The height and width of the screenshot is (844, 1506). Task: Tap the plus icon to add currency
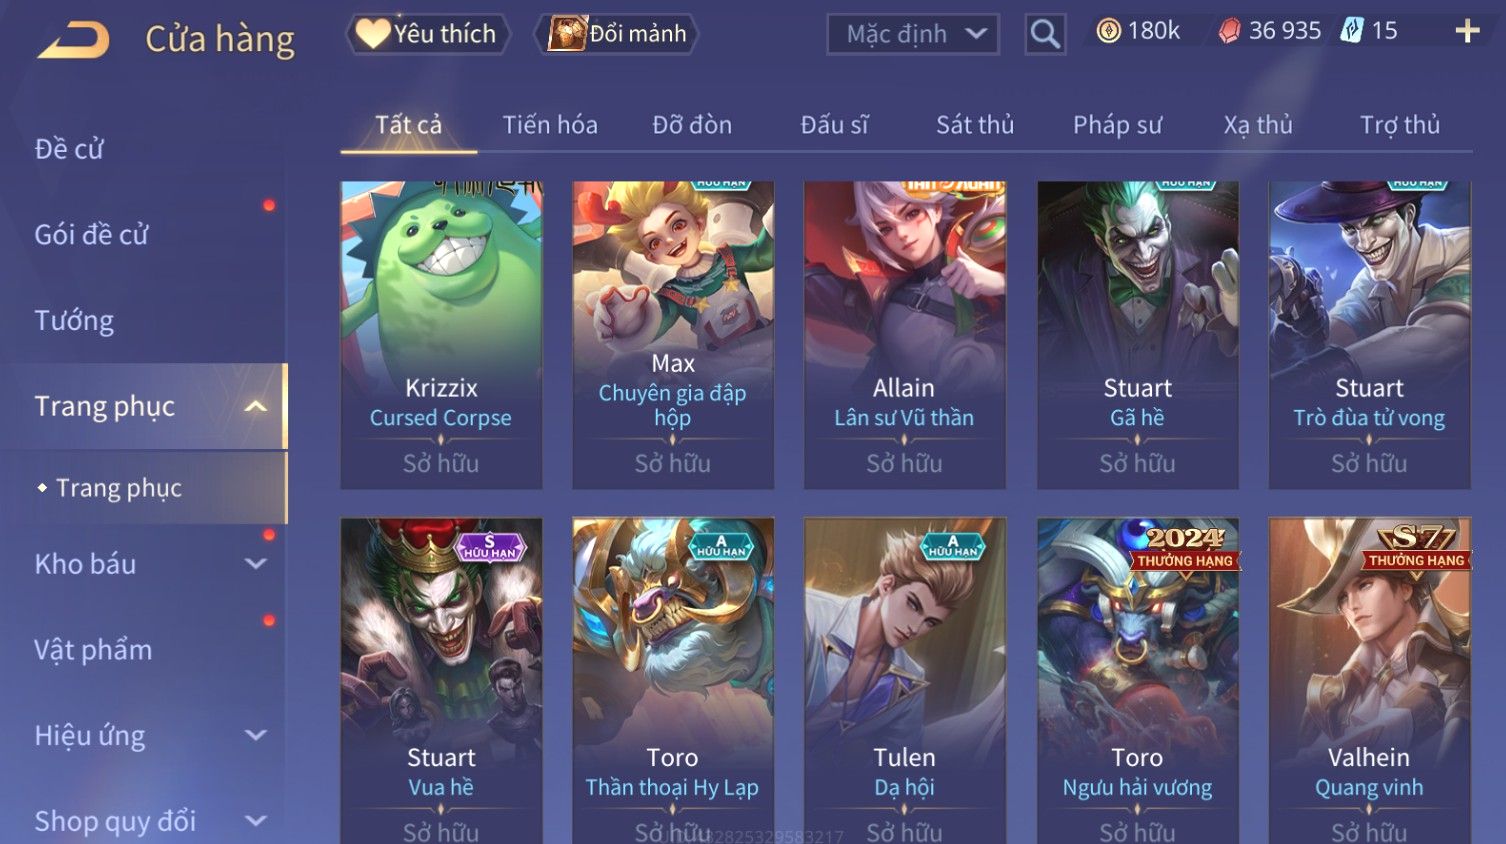pyautogui.click(x=1467, y=32)
